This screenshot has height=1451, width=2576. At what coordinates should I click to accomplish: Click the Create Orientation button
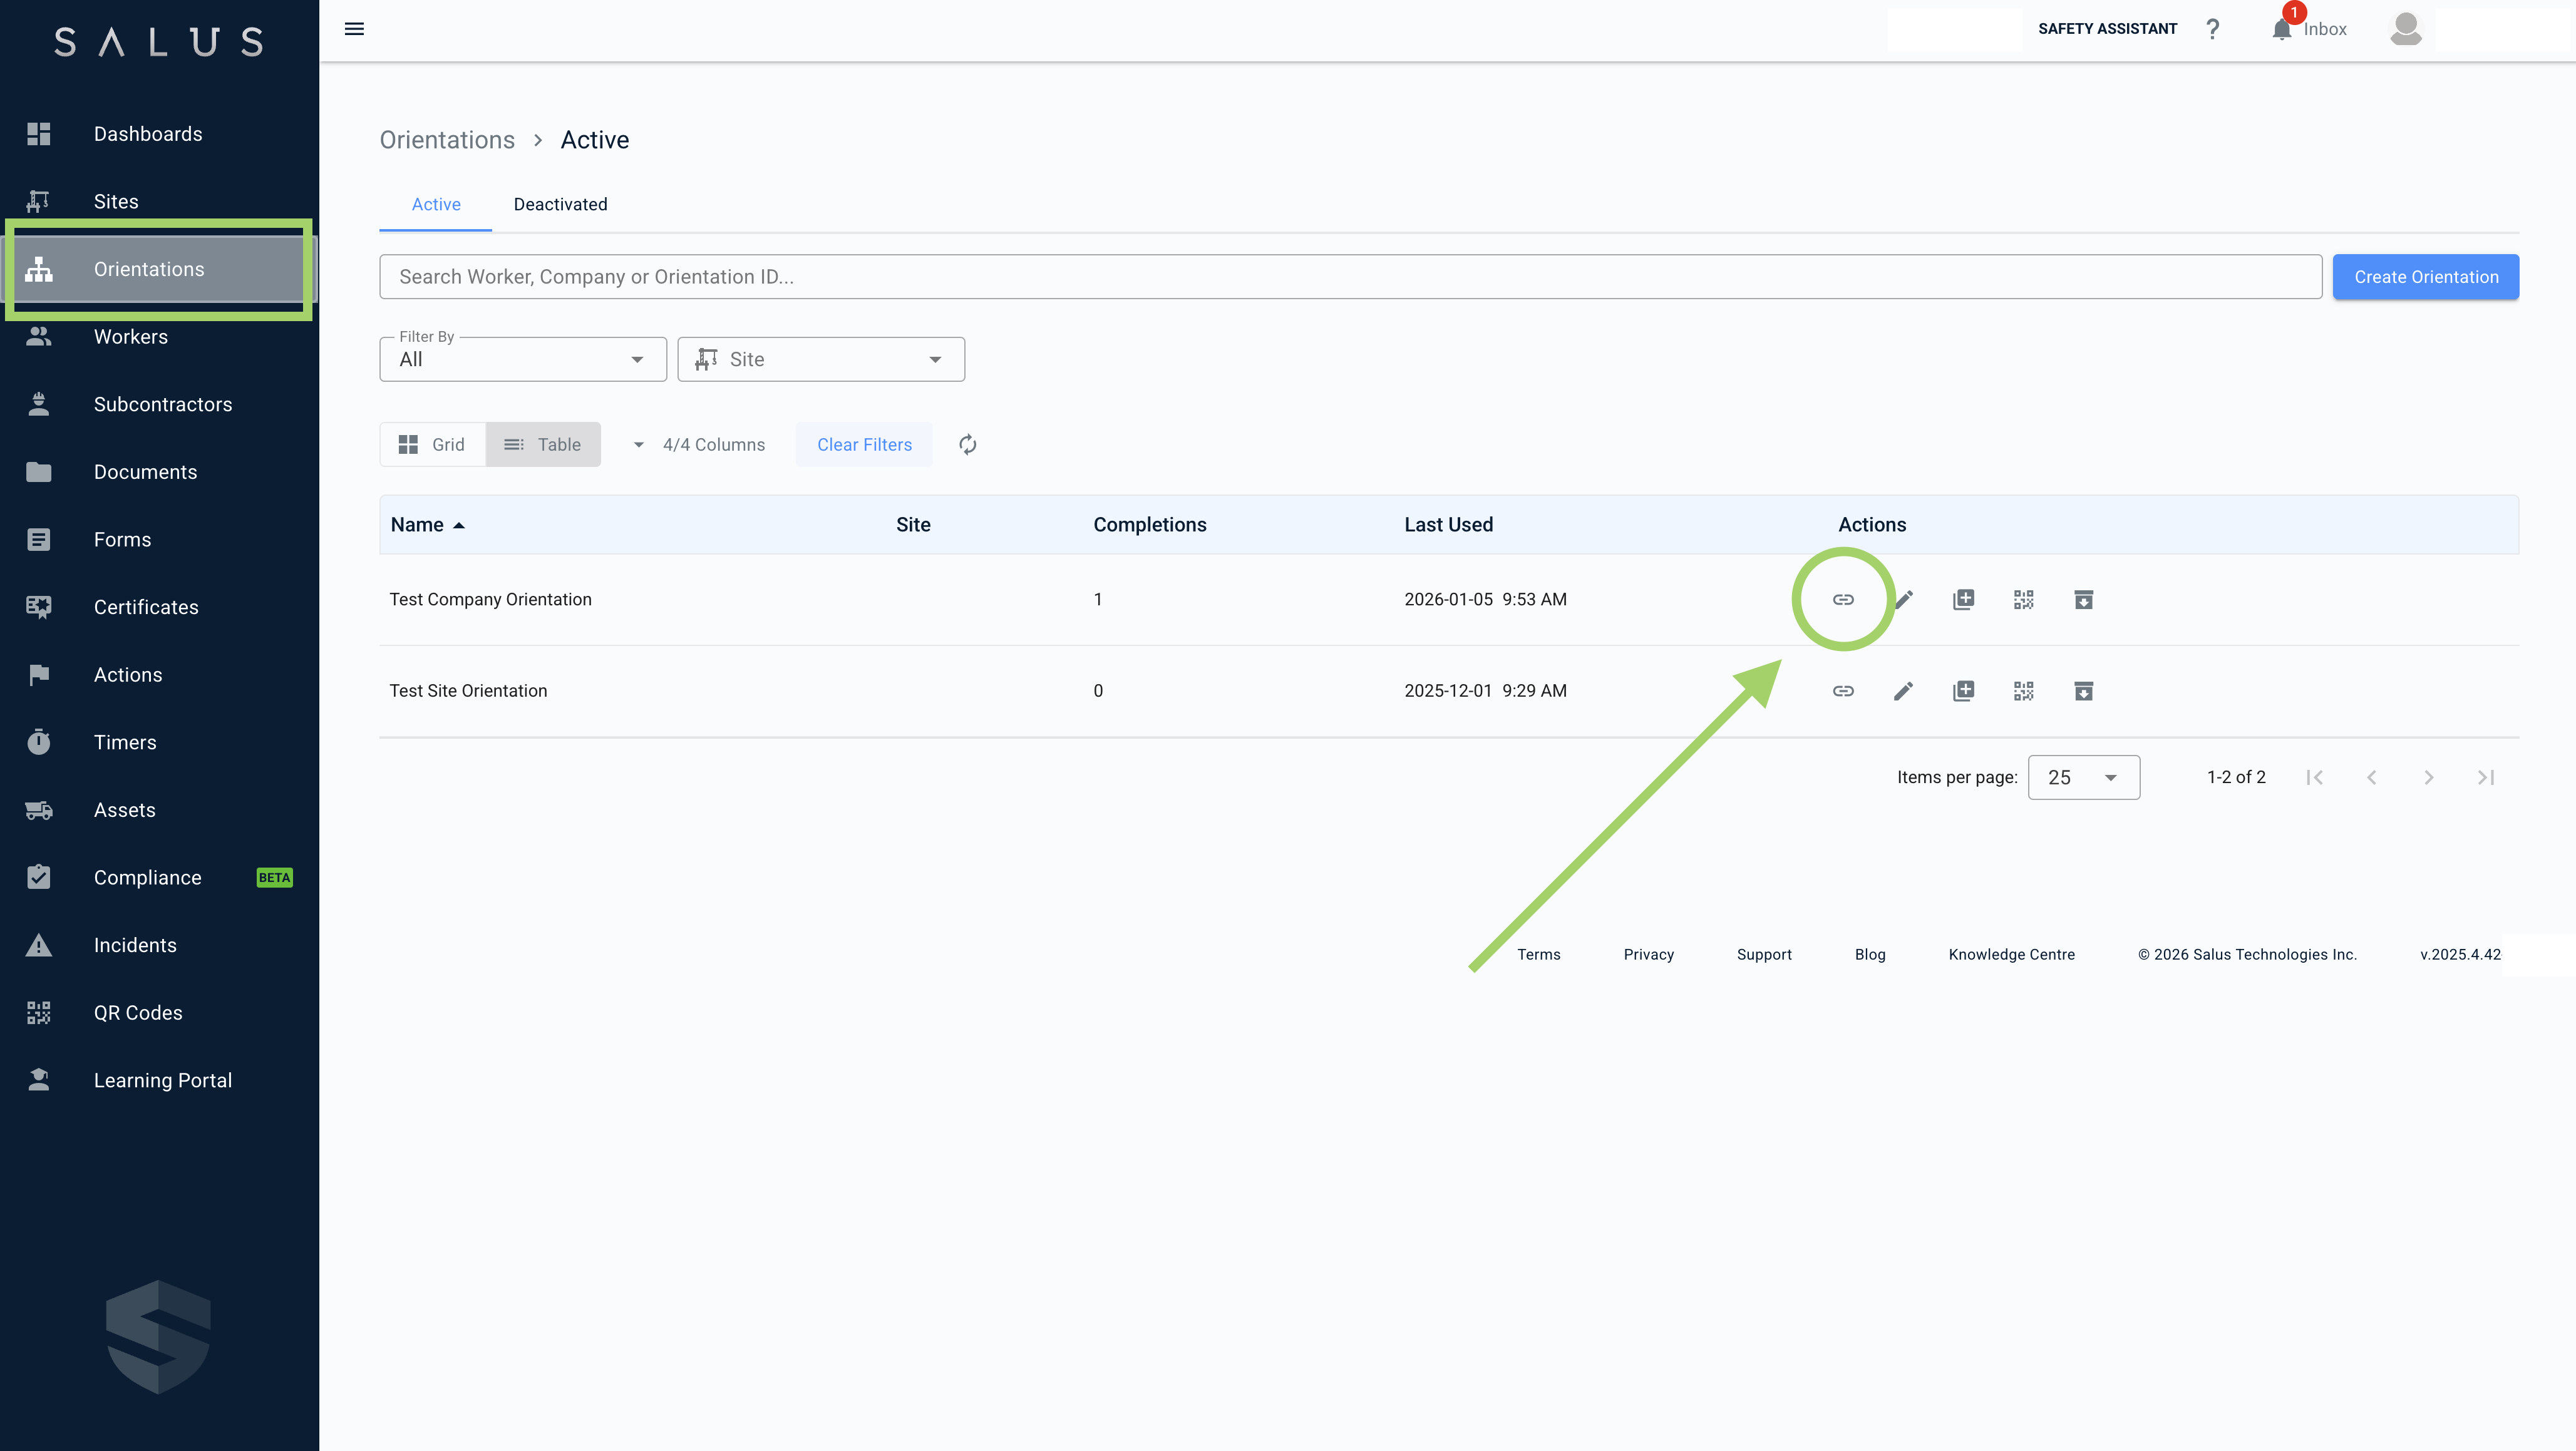click(x=2425, y=277)
